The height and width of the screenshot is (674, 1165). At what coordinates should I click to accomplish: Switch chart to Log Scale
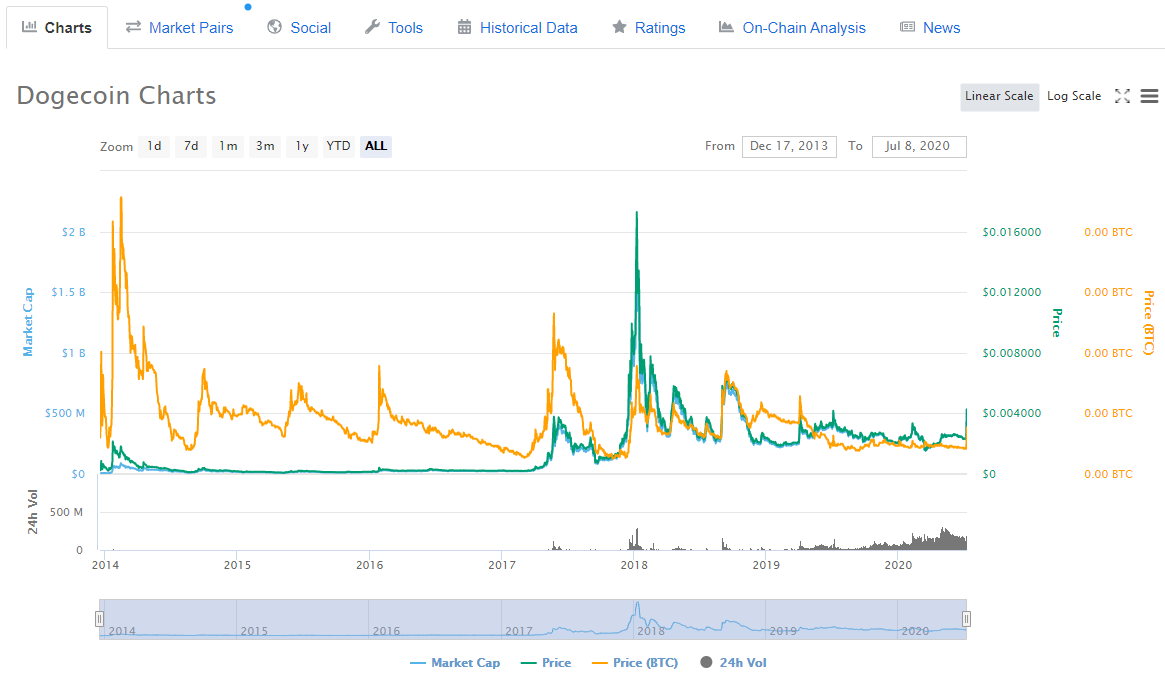(1074, 97)
